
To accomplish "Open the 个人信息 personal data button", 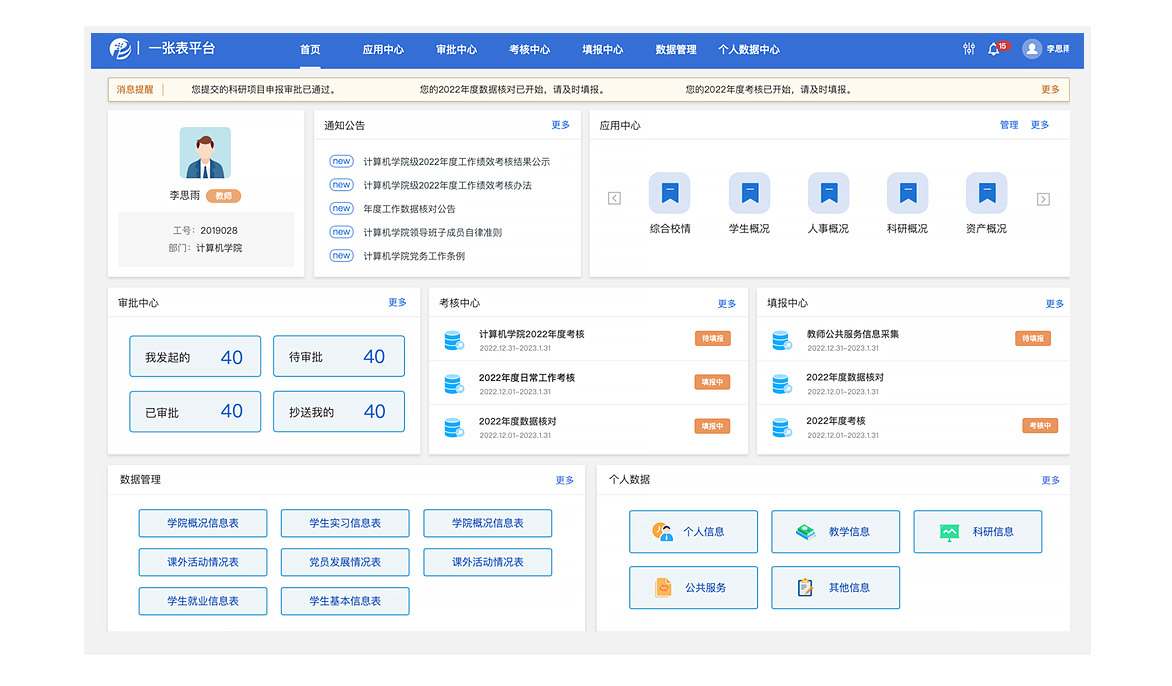I will coord(693,532).
